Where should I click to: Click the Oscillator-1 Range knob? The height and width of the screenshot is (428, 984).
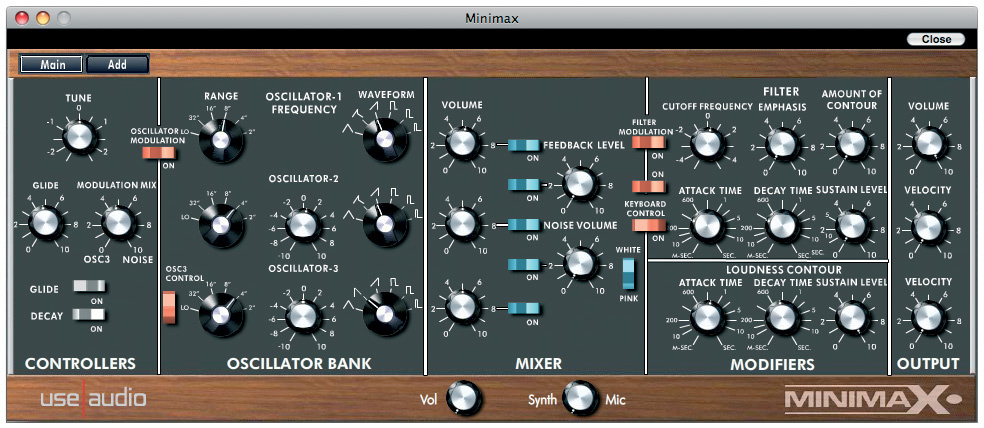tap(220, 141)
